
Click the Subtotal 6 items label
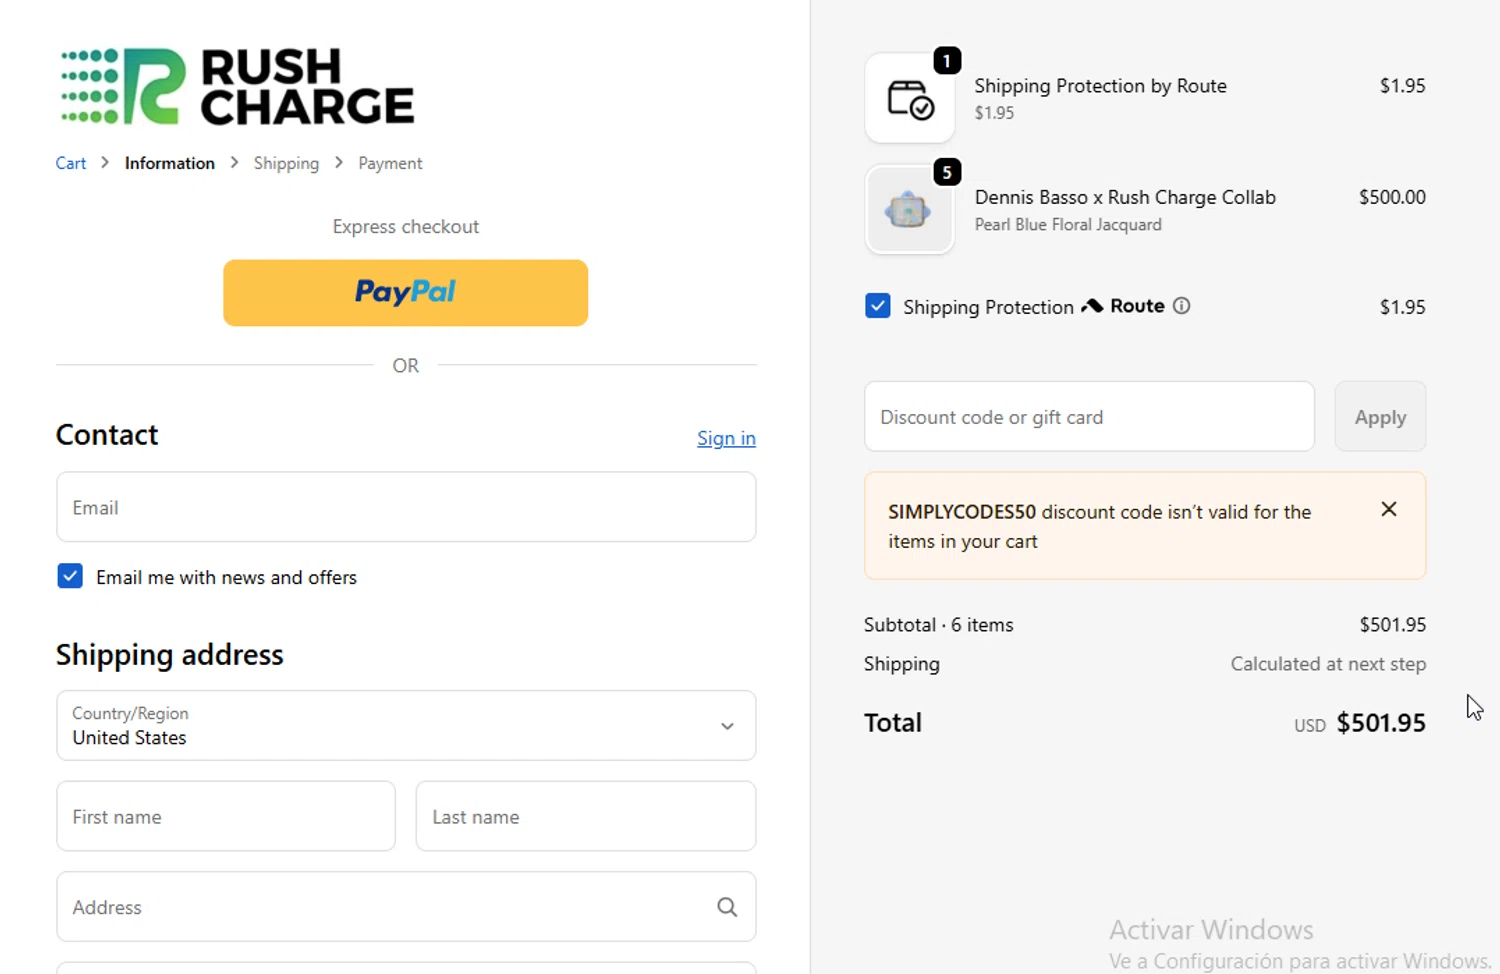click(x=938, y=625)
